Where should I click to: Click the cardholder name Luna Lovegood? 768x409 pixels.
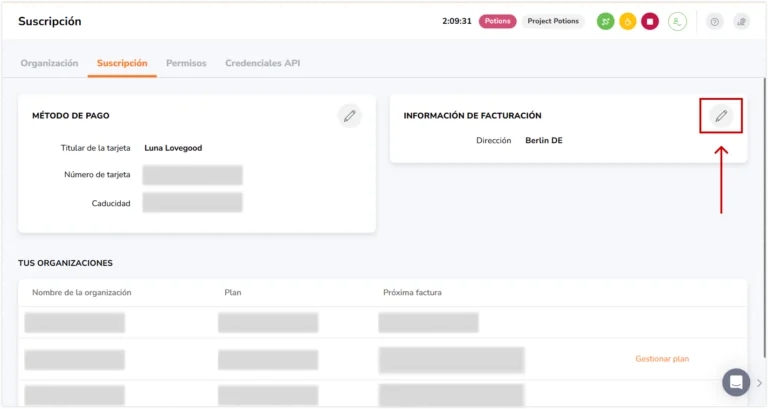tap(173, 148)
